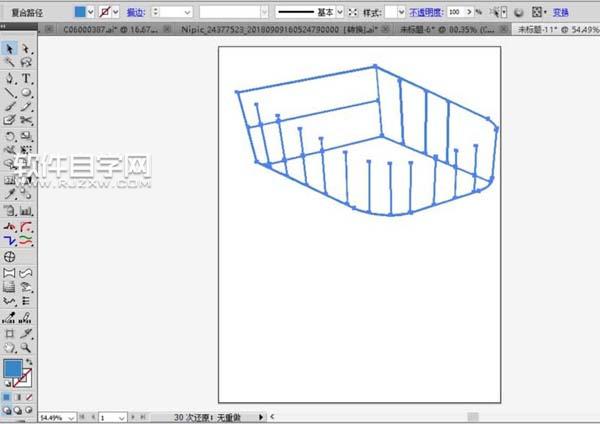The height and width of the screenshot is (424, 600).
Task: Click the 变换 transform link
Action: click(560, 11)
